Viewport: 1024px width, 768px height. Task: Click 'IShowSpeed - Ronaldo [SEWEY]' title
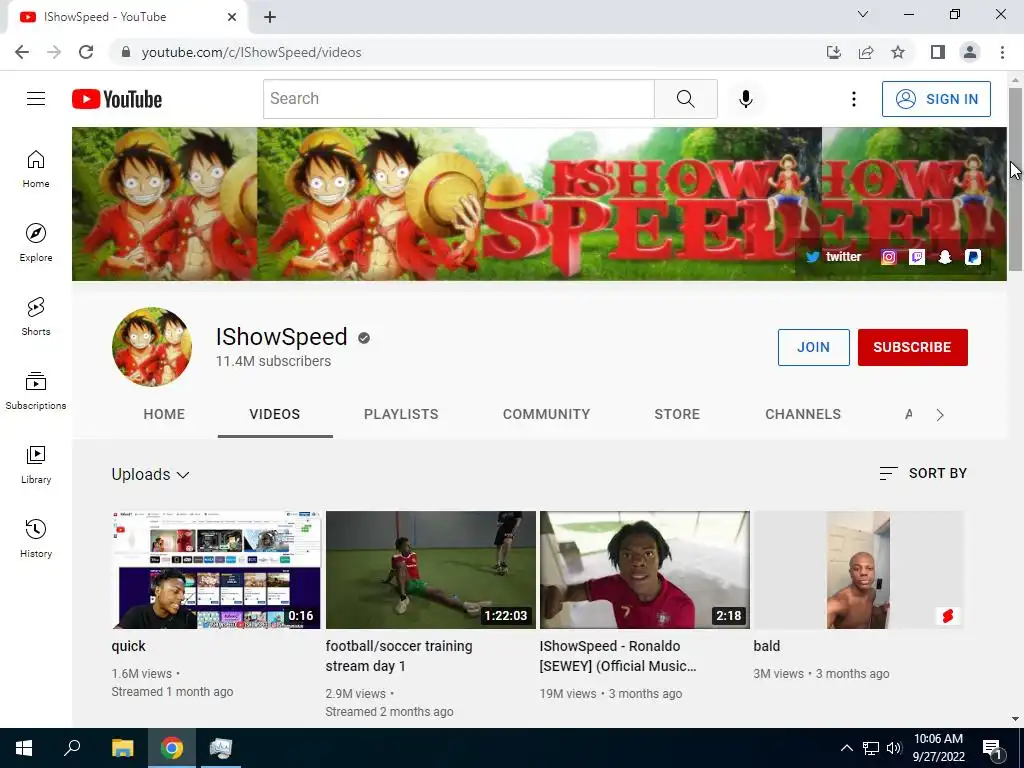pyautogui.click(x=618, y=656)
